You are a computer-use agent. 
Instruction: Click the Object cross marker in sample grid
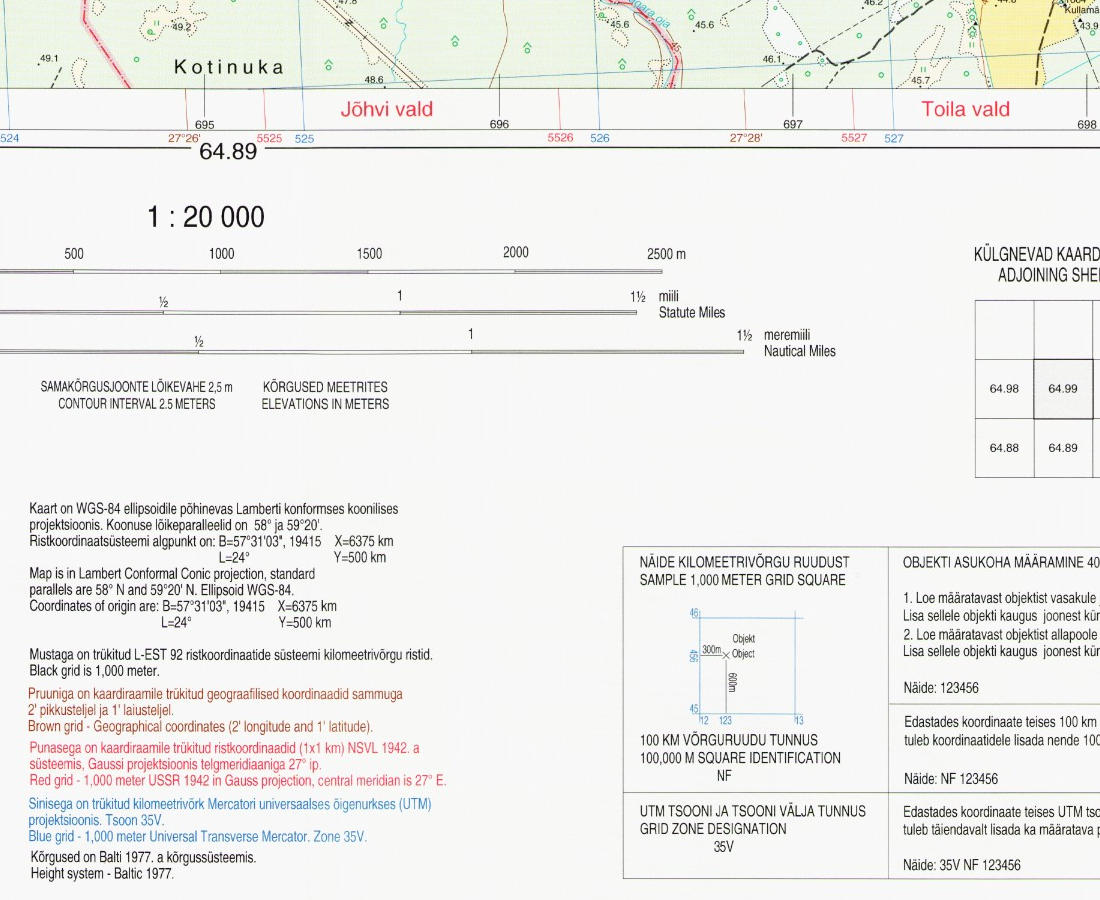coord(726,655)
